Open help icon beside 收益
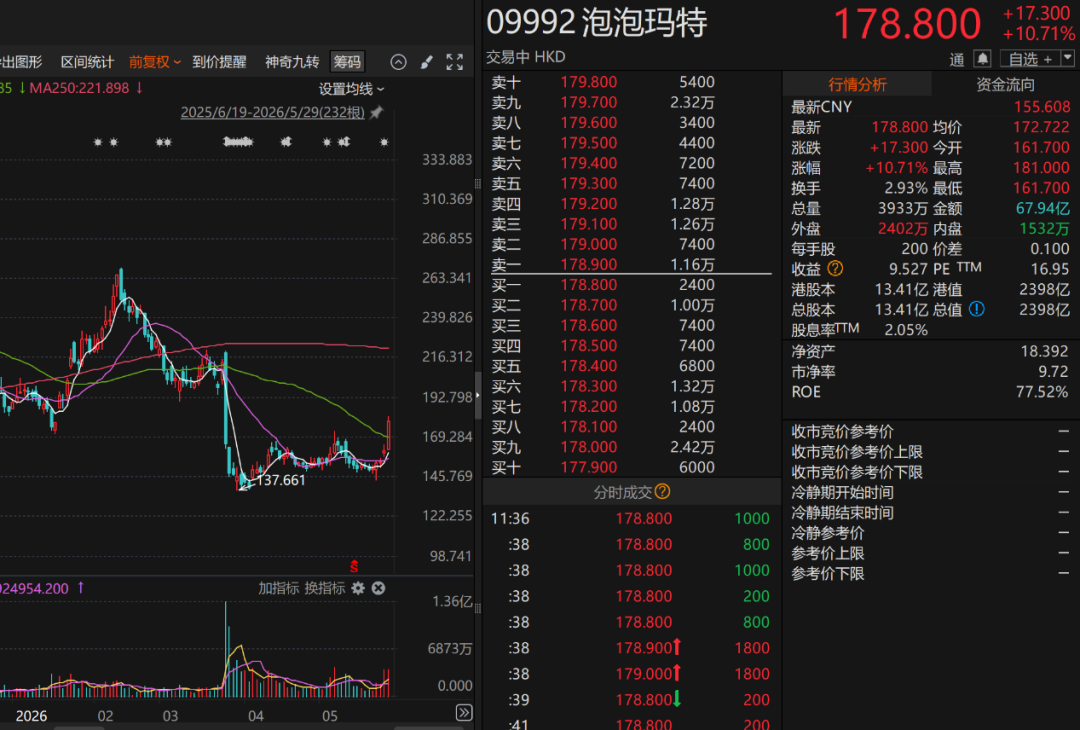 click(x=835, y=269)
